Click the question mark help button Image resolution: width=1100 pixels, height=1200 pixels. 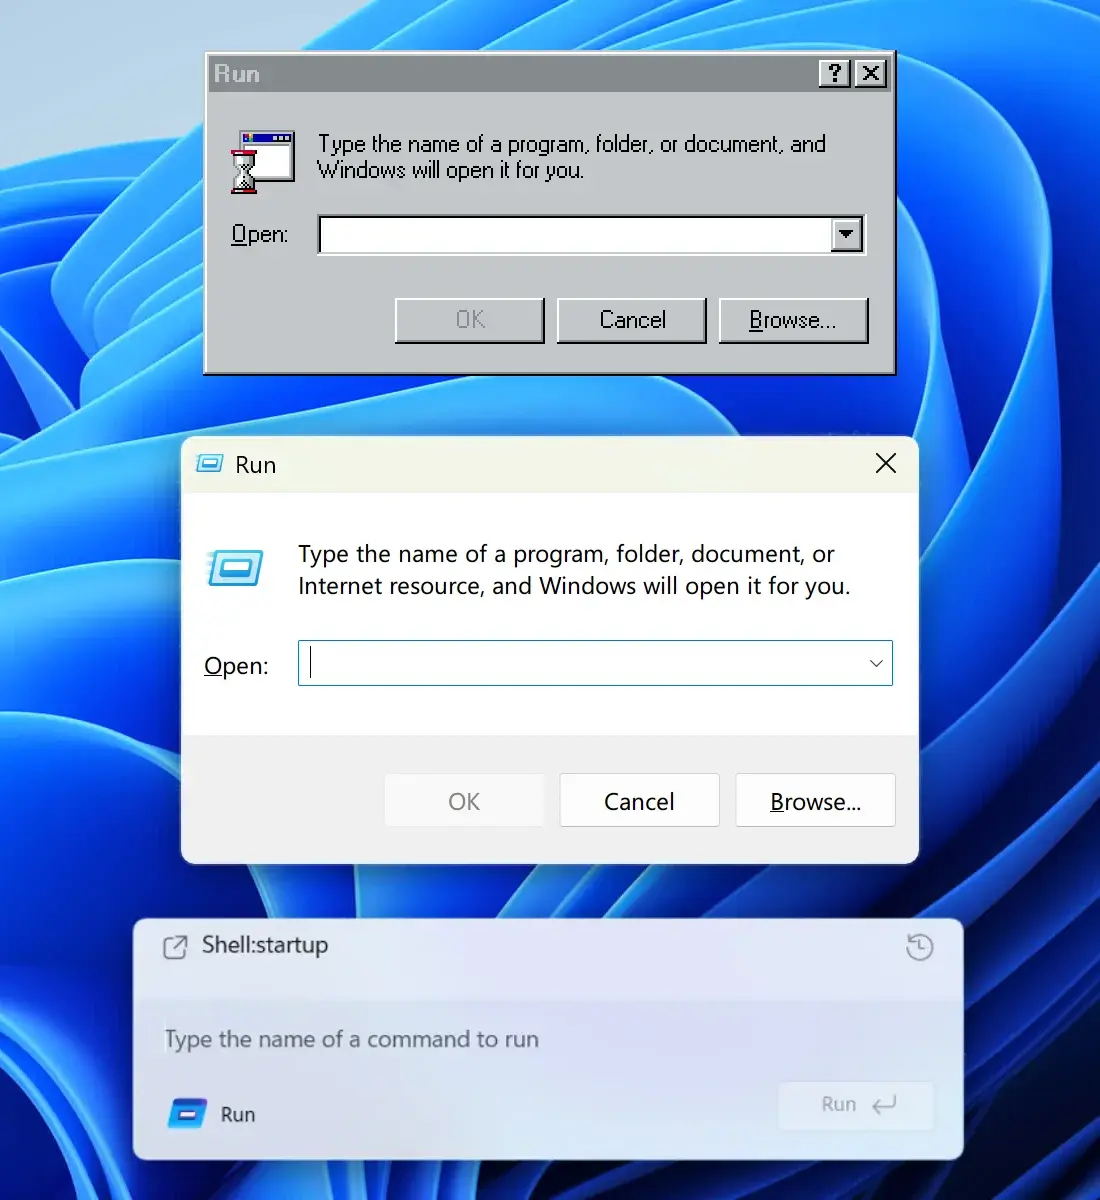click(834, 74)
